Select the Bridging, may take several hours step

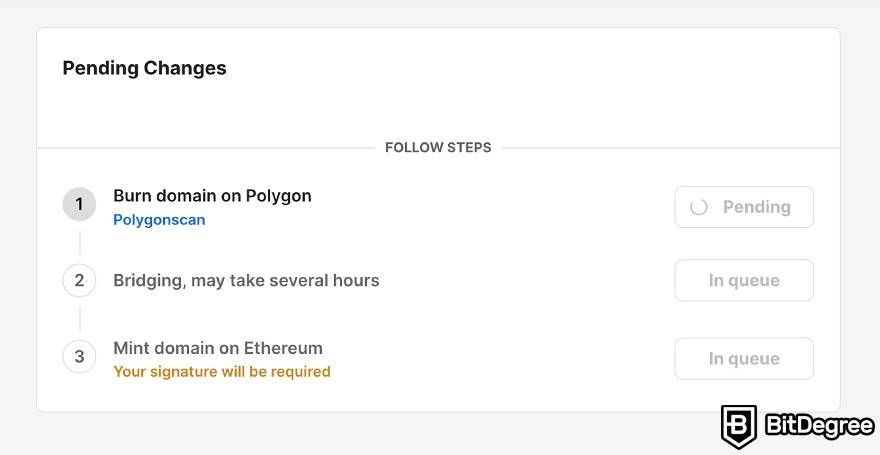pos(246,281)
